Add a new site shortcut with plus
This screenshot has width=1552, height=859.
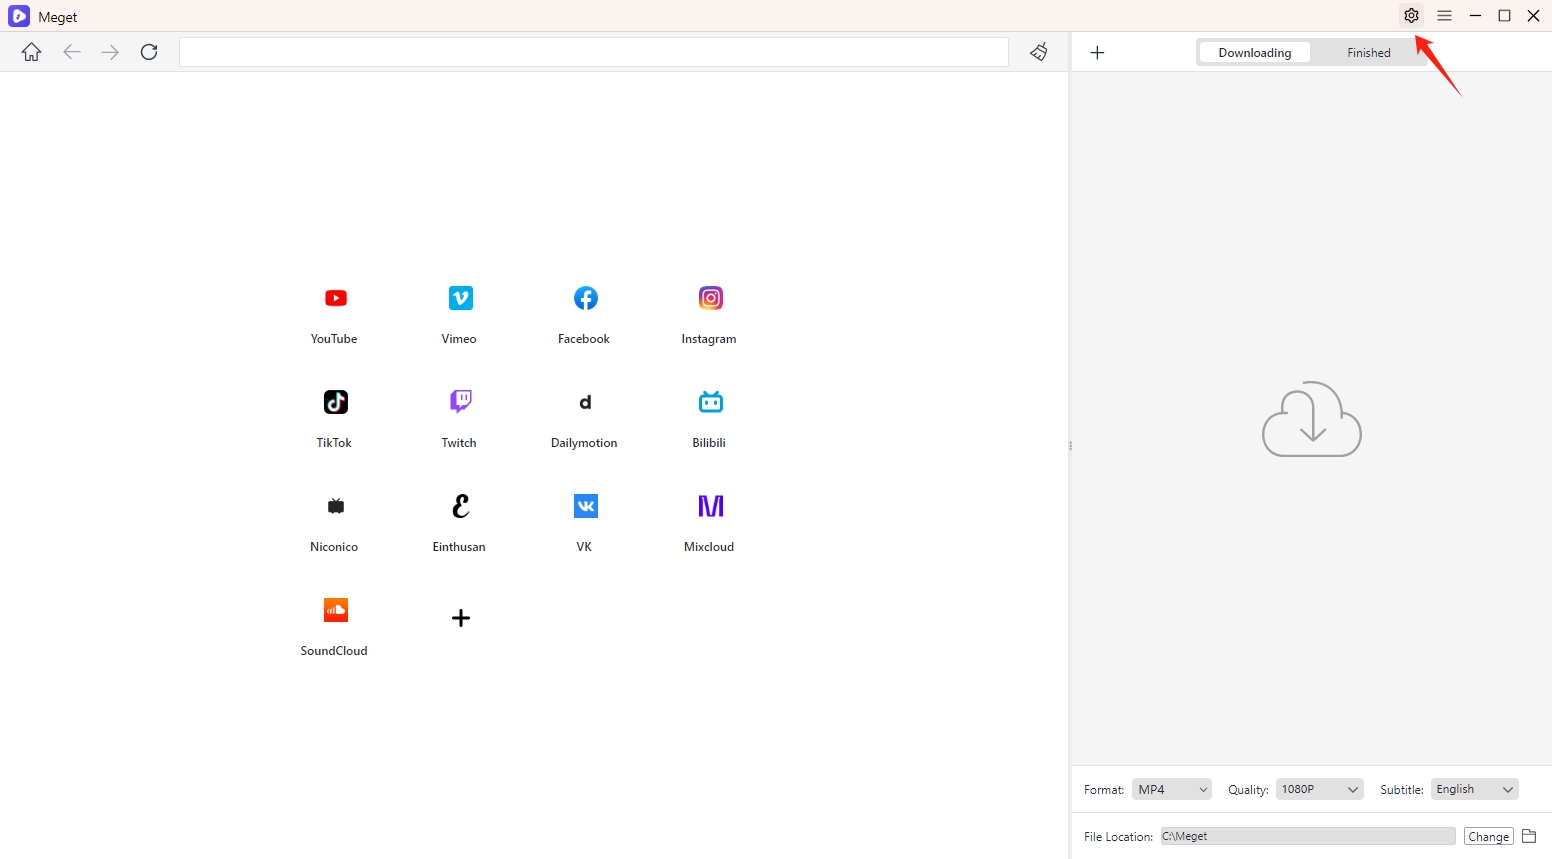click(460, 618)
